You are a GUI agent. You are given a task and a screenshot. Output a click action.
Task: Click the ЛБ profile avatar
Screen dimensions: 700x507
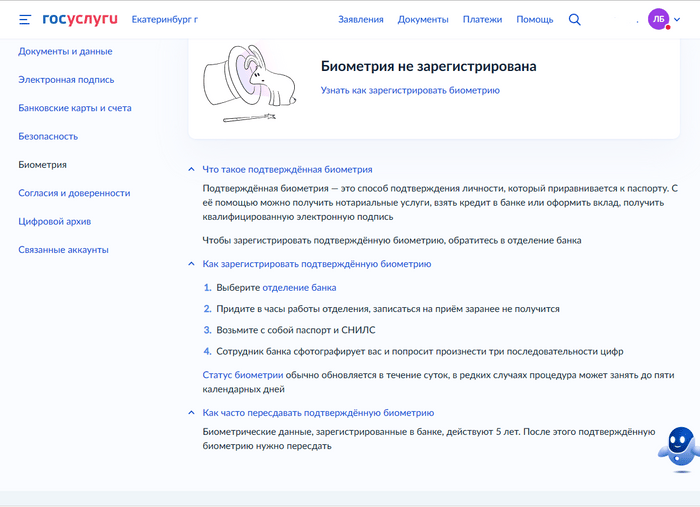coord(658,19)
